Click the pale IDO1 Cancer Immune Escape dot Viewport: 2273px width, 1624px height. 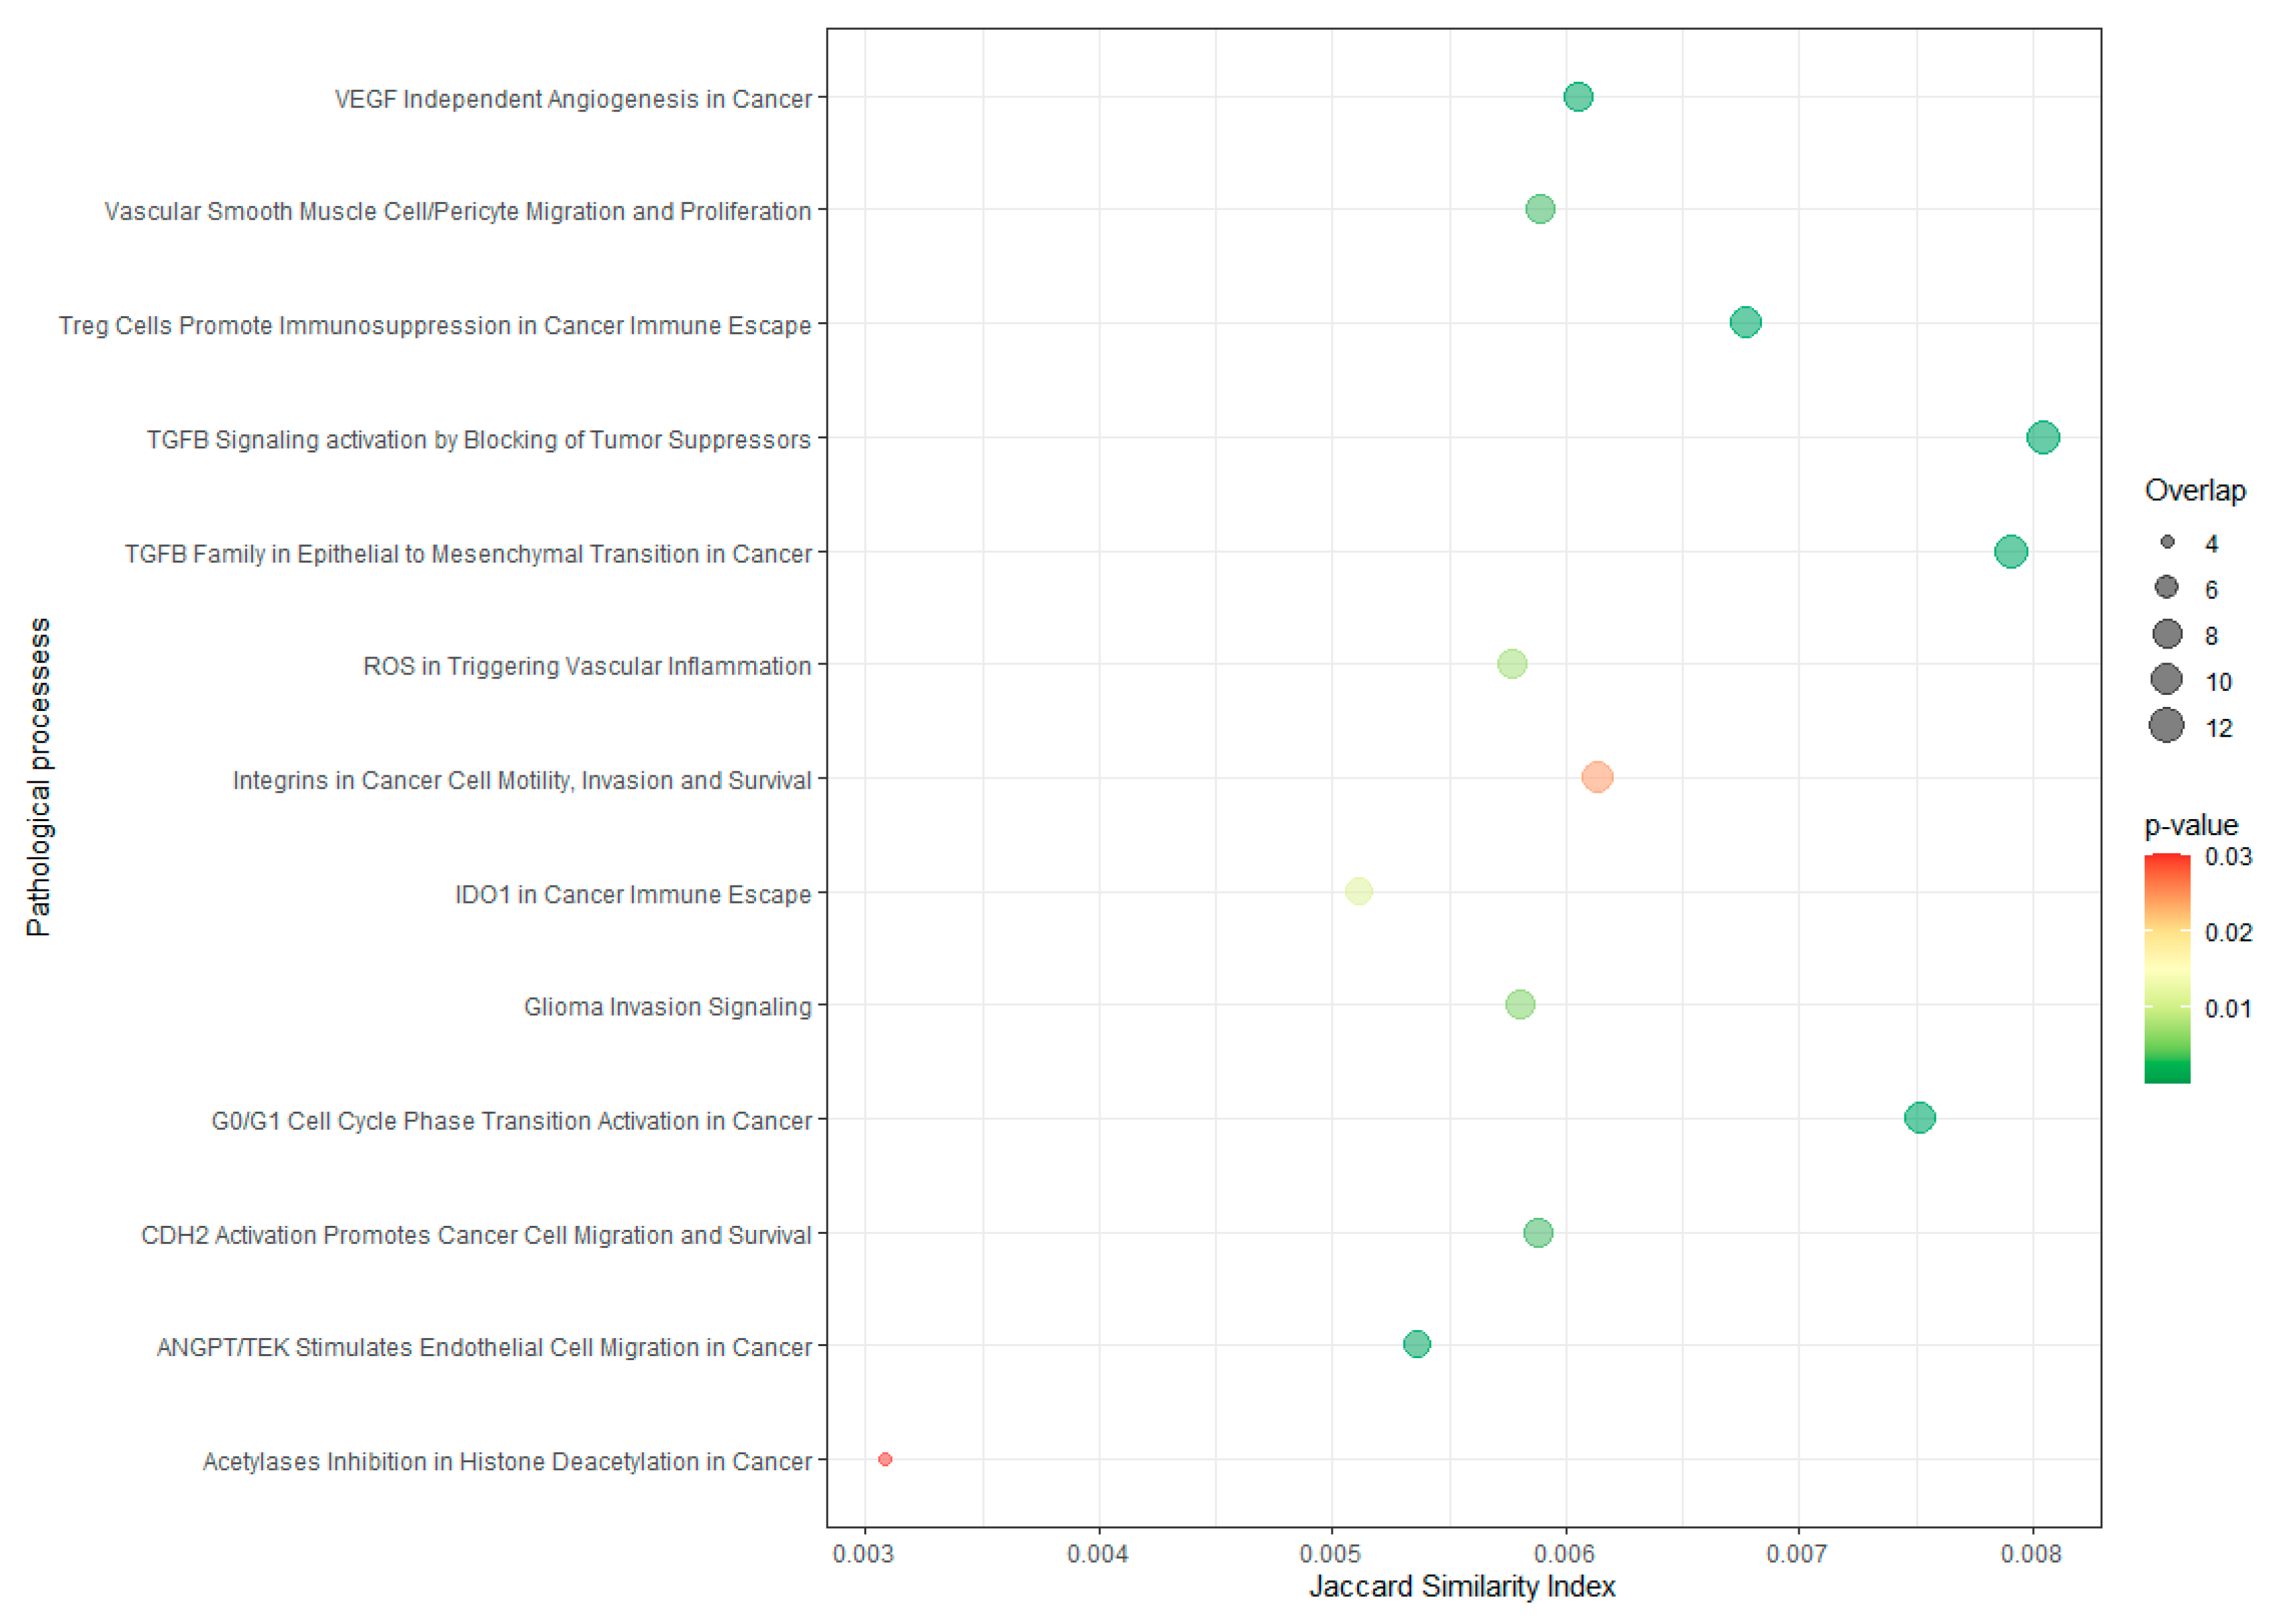pos(1358,890)
